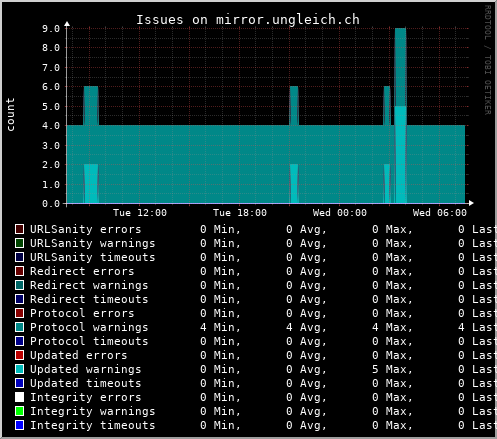This screenshot has width=497, height=439.
Task: Click the tallest spike reaching nine issues
Action: click(x=400, y=67)
